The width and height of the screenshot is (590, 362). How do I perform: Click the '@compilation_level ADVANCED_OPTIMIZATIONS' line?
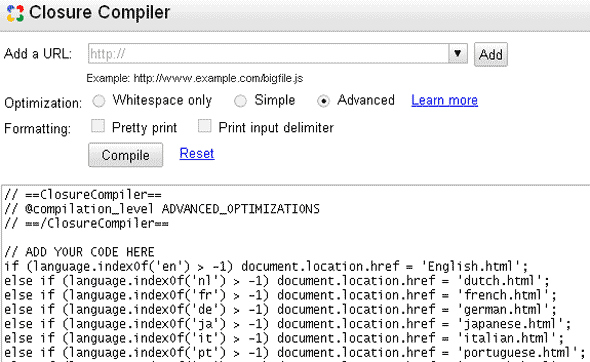(x=162, y=209)
